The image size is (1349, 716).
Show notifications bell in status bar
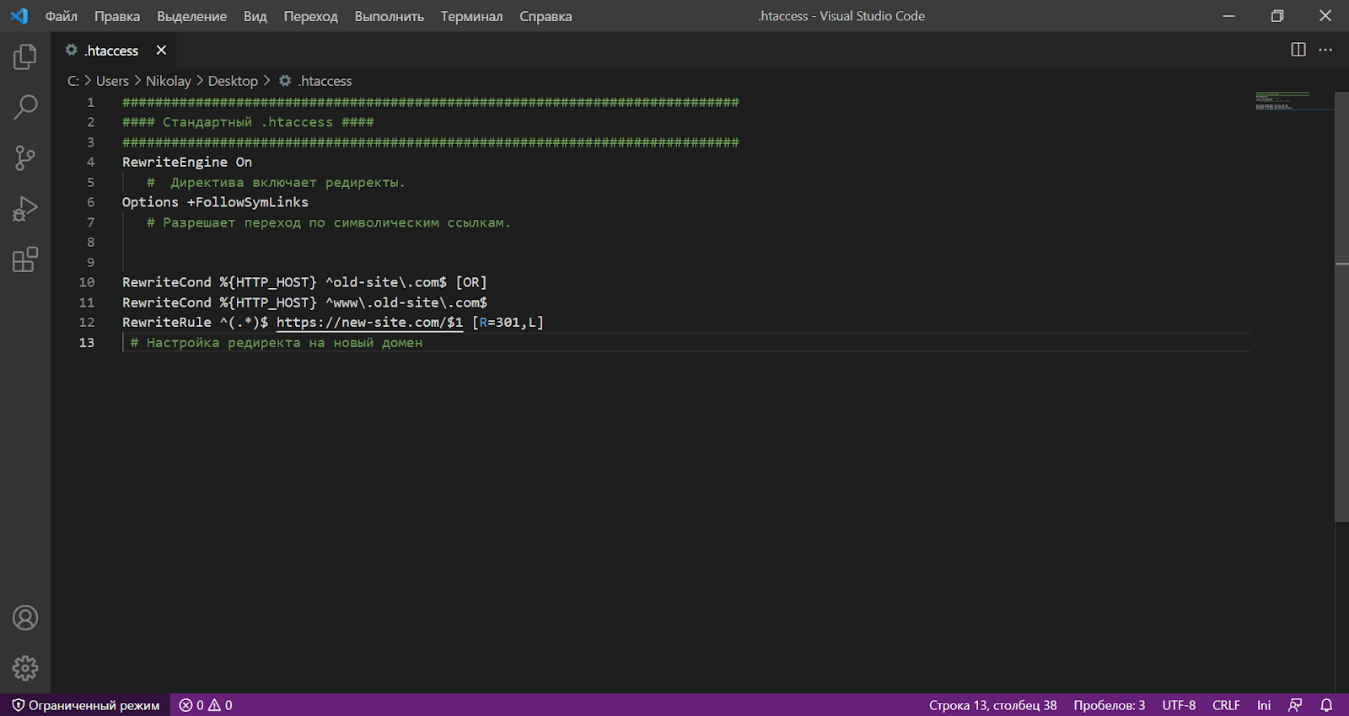tap(1326, 705)
